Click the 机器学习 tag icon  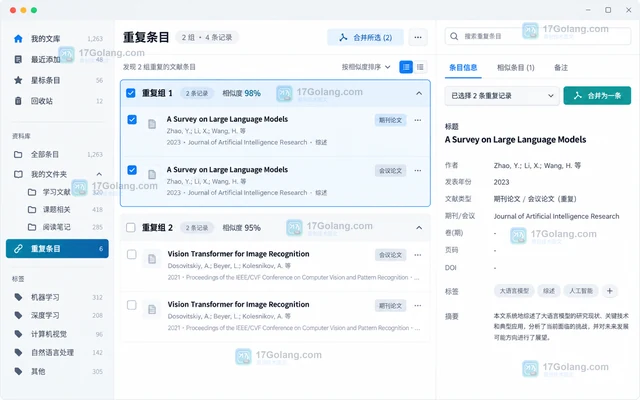[18, 297]
